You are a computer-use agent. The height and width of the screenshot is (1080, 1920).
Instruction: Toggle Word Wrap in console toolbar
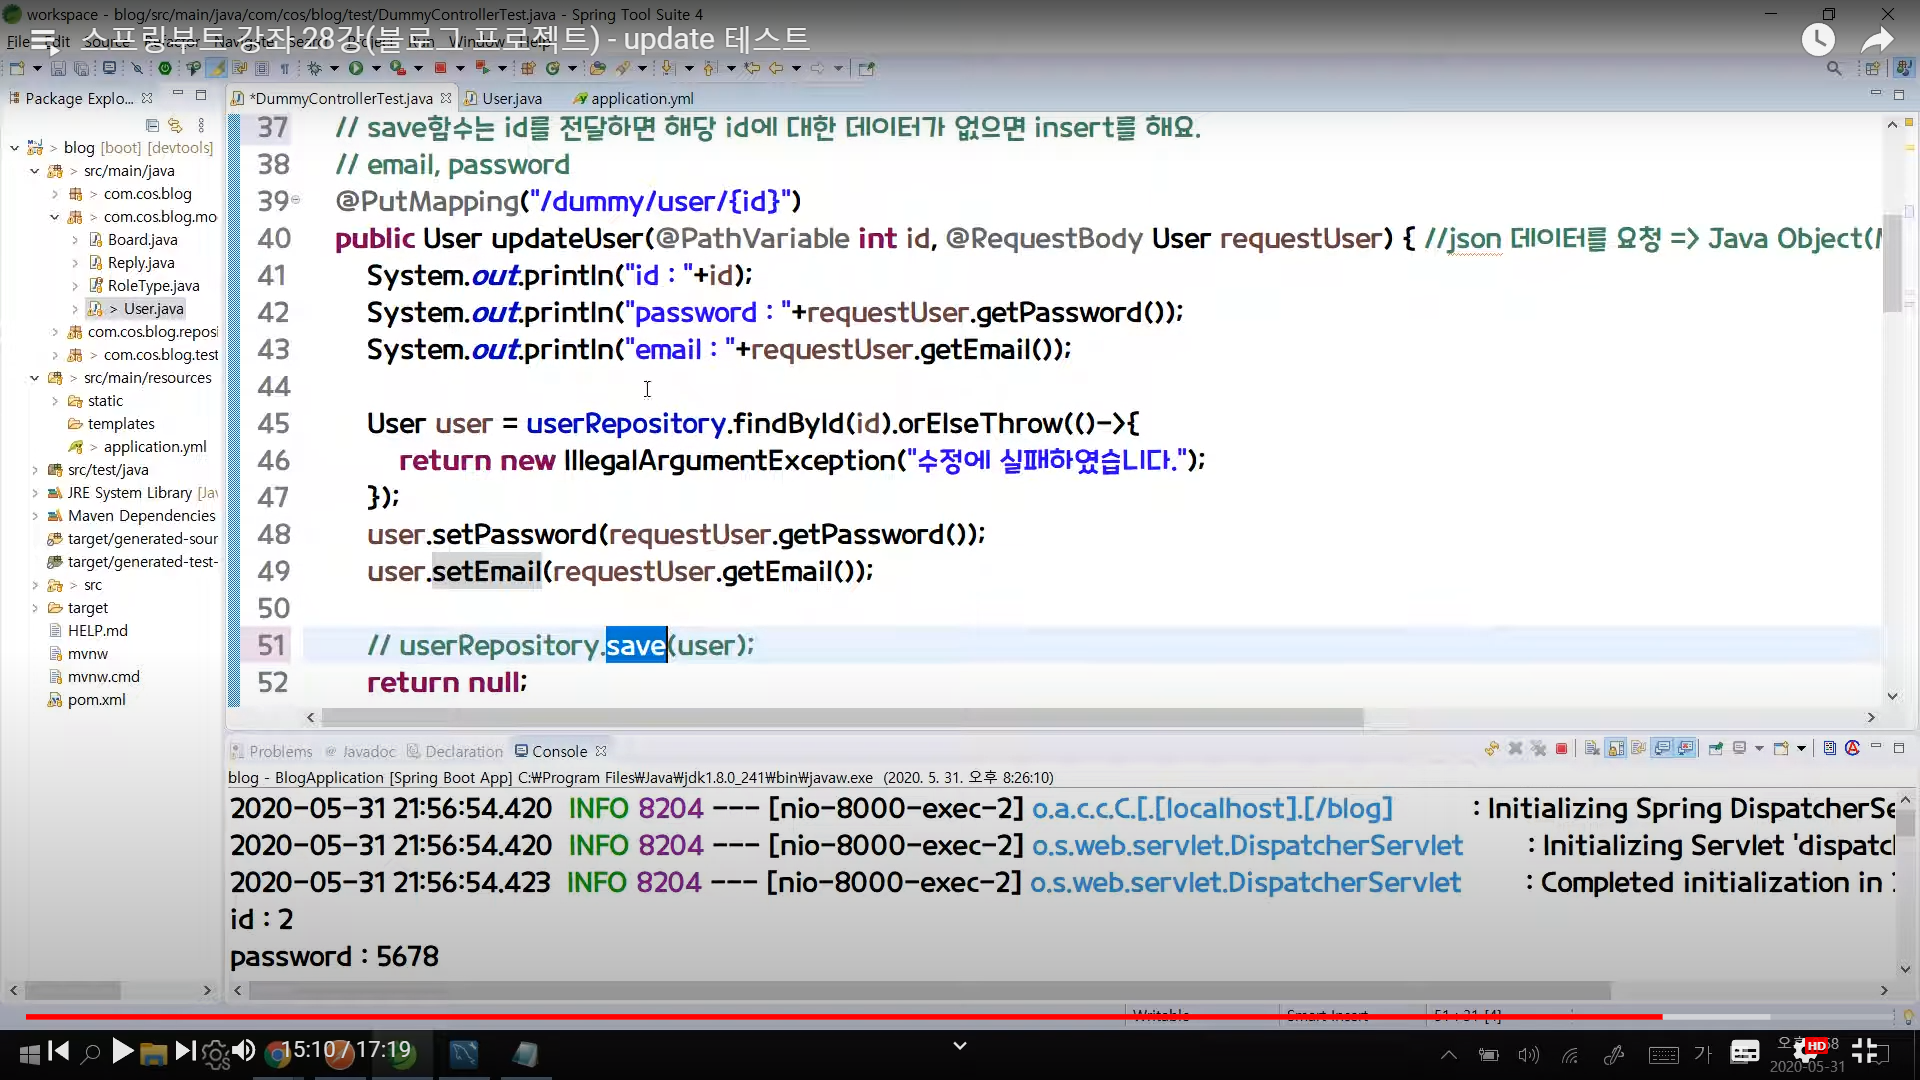tap(1639, 749)
